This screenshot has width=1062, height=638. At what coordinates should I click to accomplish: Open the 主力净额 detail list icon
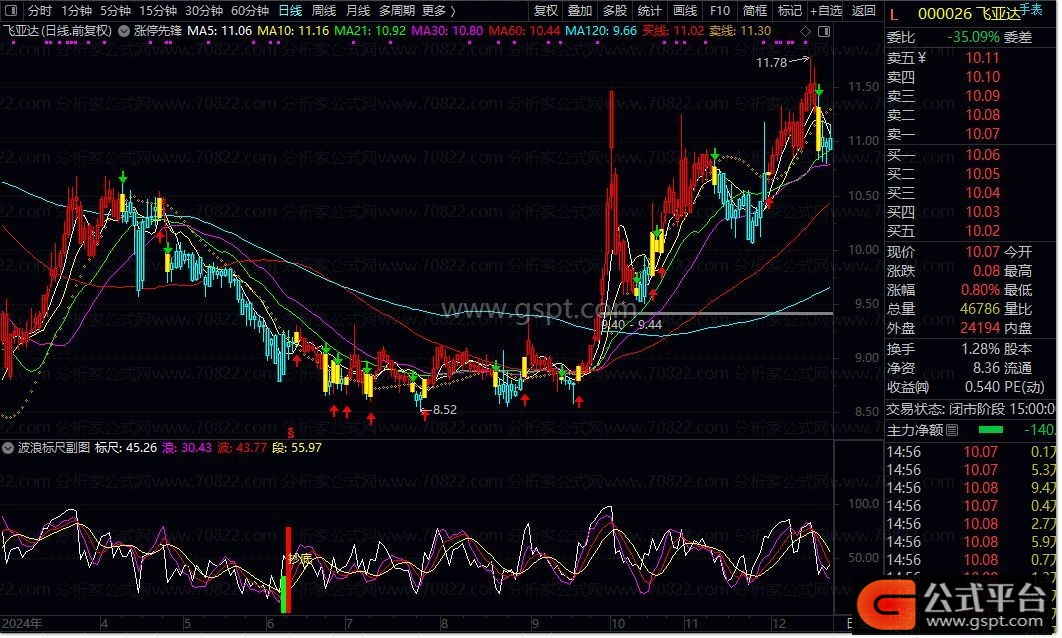pyautogui.click(x=952, y=430)
